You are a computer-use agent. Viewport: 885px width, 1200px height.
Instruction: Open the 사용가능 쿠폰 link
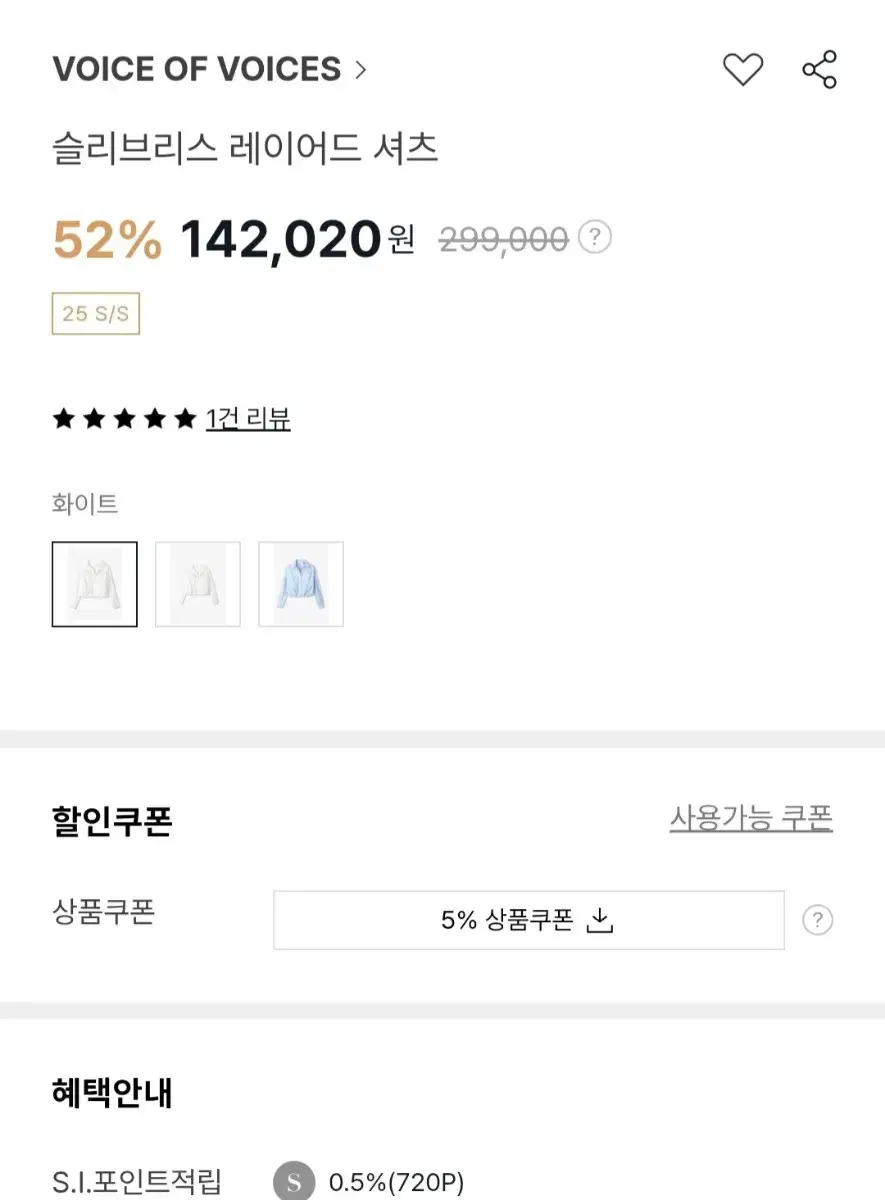click(751, 819)
